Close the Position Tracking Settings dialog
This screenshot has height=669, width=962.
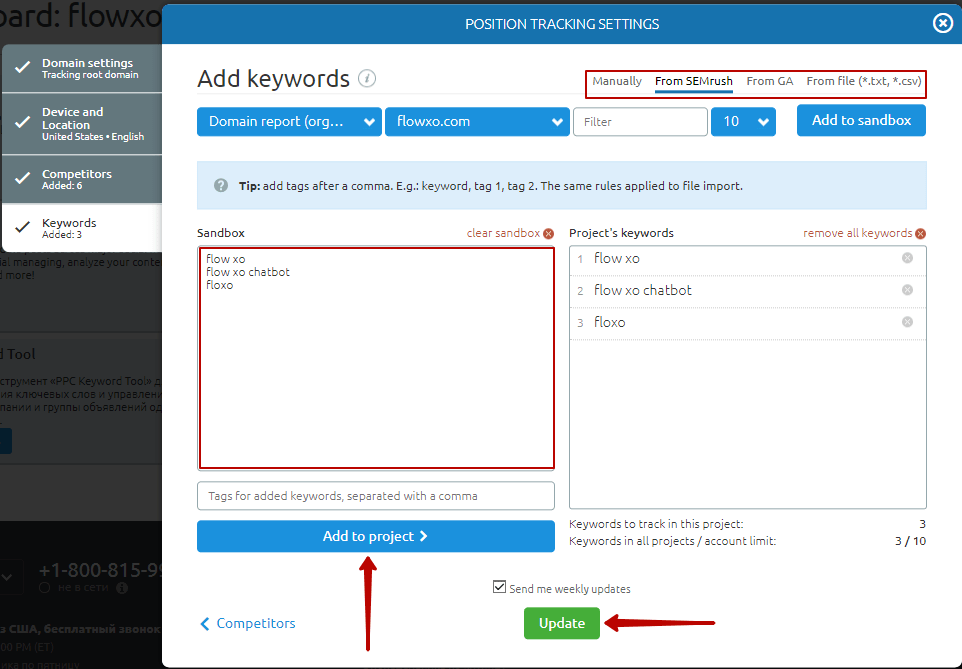(942, 23)
